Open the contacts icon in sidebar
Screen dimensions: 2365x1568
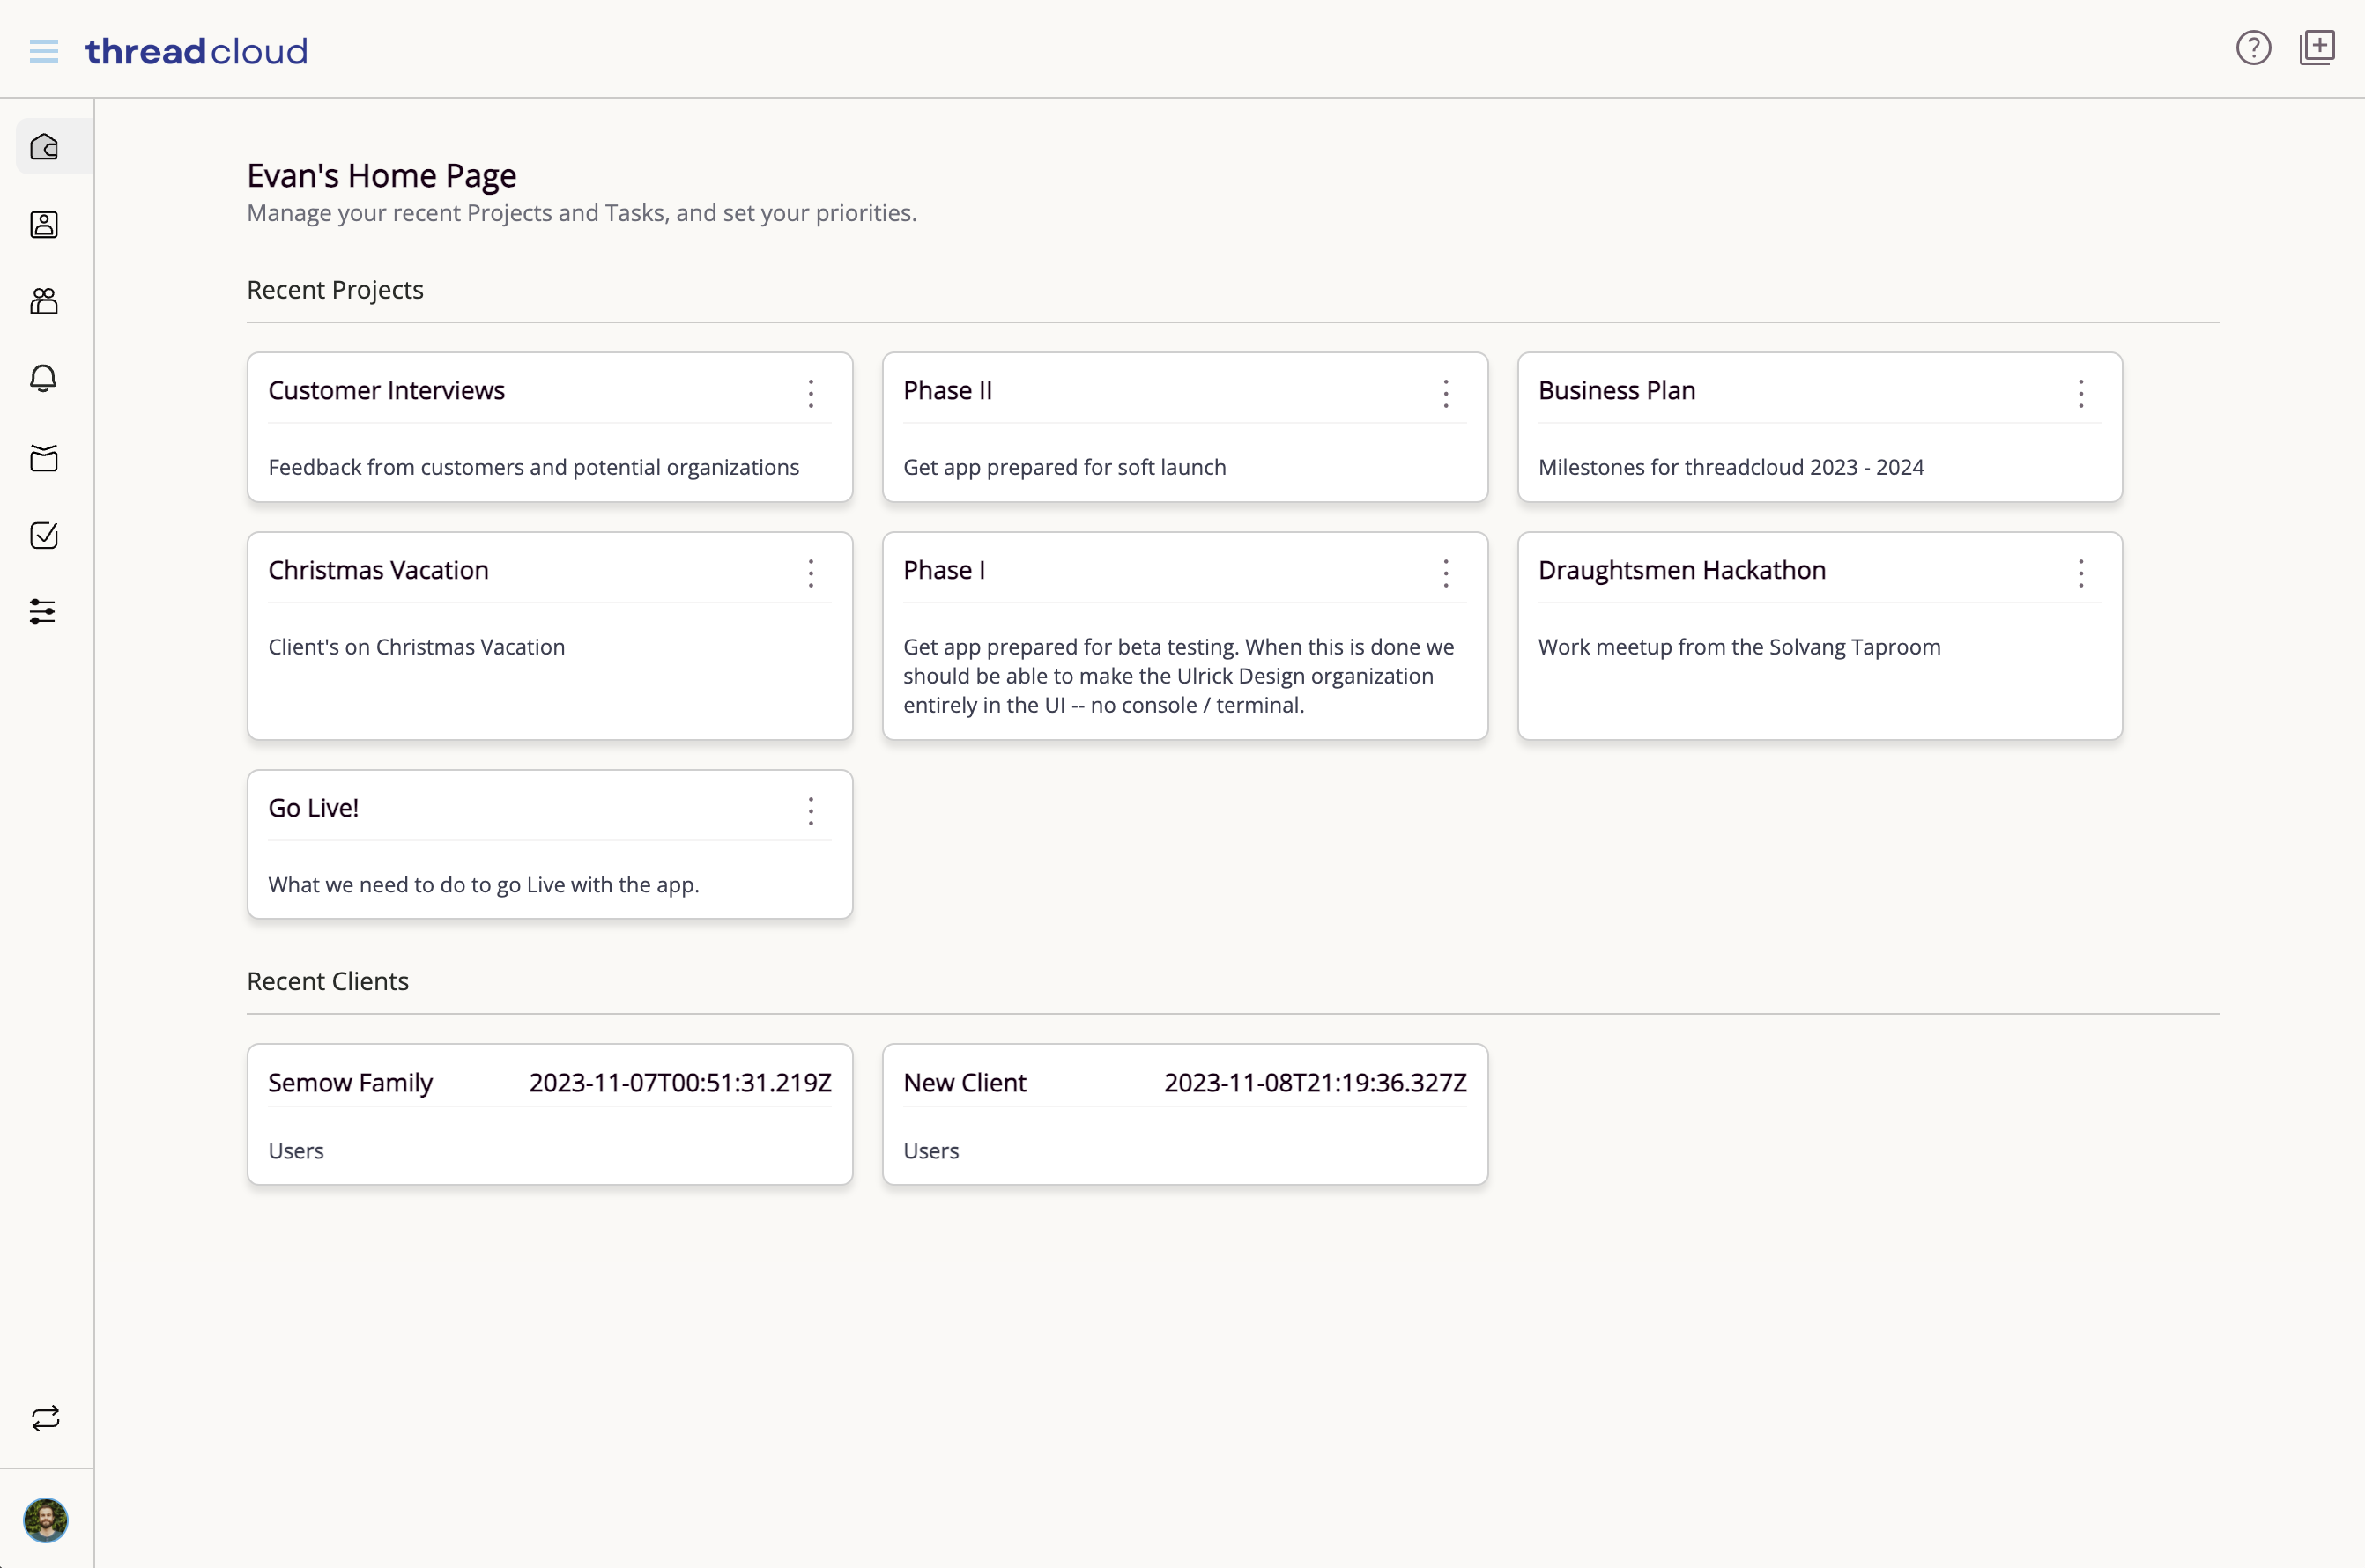click(x=44, y=224)
